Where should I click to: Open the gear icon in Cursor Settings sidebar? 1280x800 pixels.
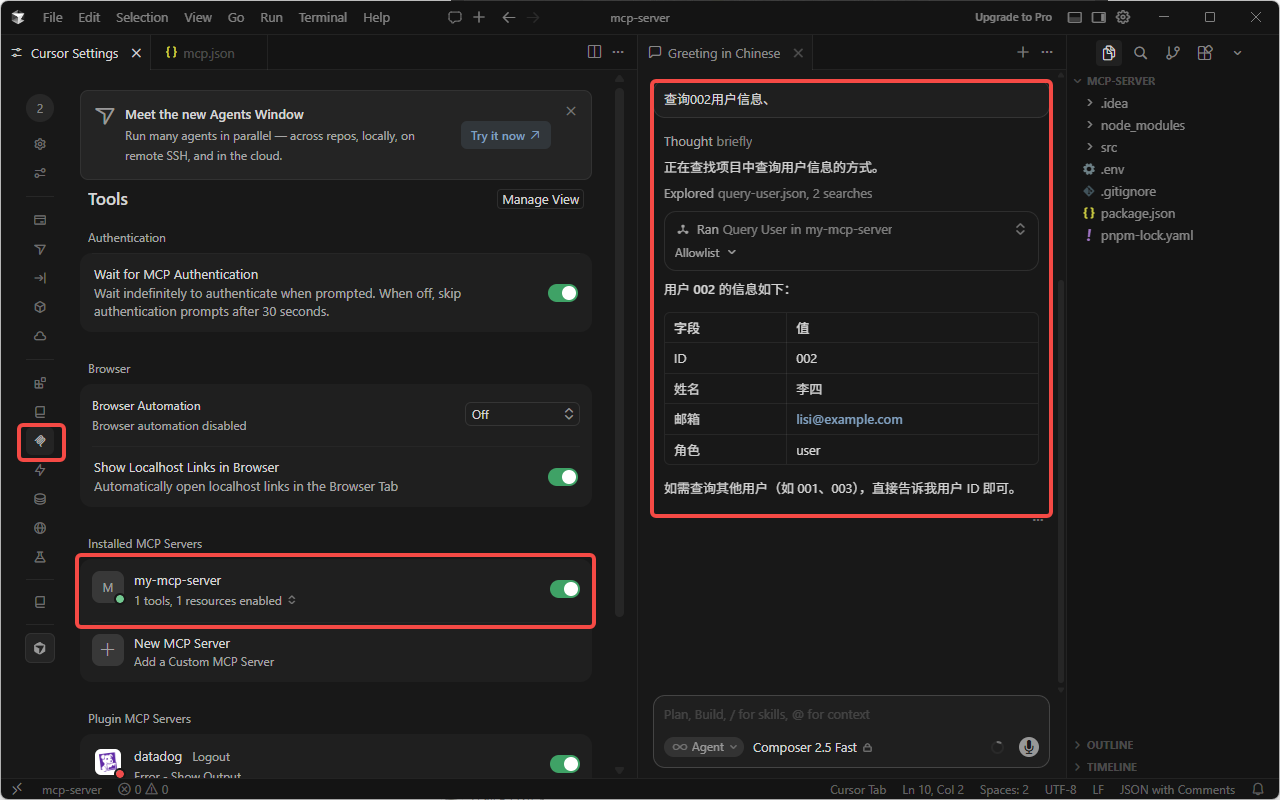pos(40,144)
